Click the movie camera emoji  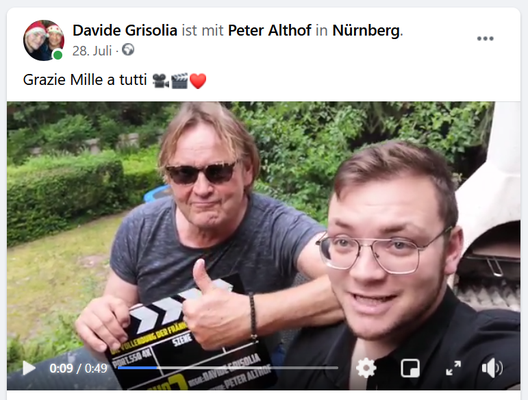[x=161, y=81]
